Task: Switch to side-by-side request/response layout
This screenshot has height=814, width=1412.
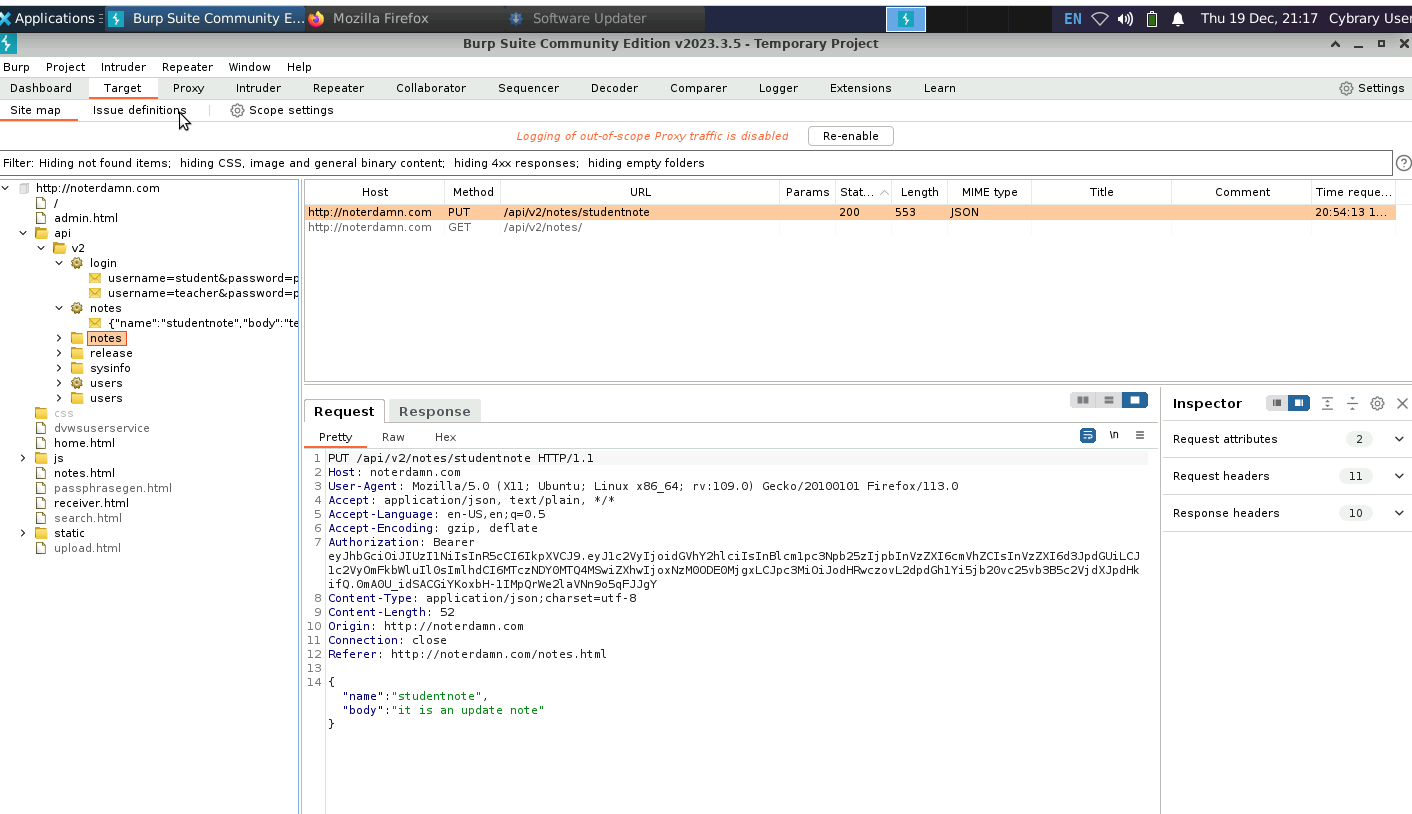Action: point(1083,400)
